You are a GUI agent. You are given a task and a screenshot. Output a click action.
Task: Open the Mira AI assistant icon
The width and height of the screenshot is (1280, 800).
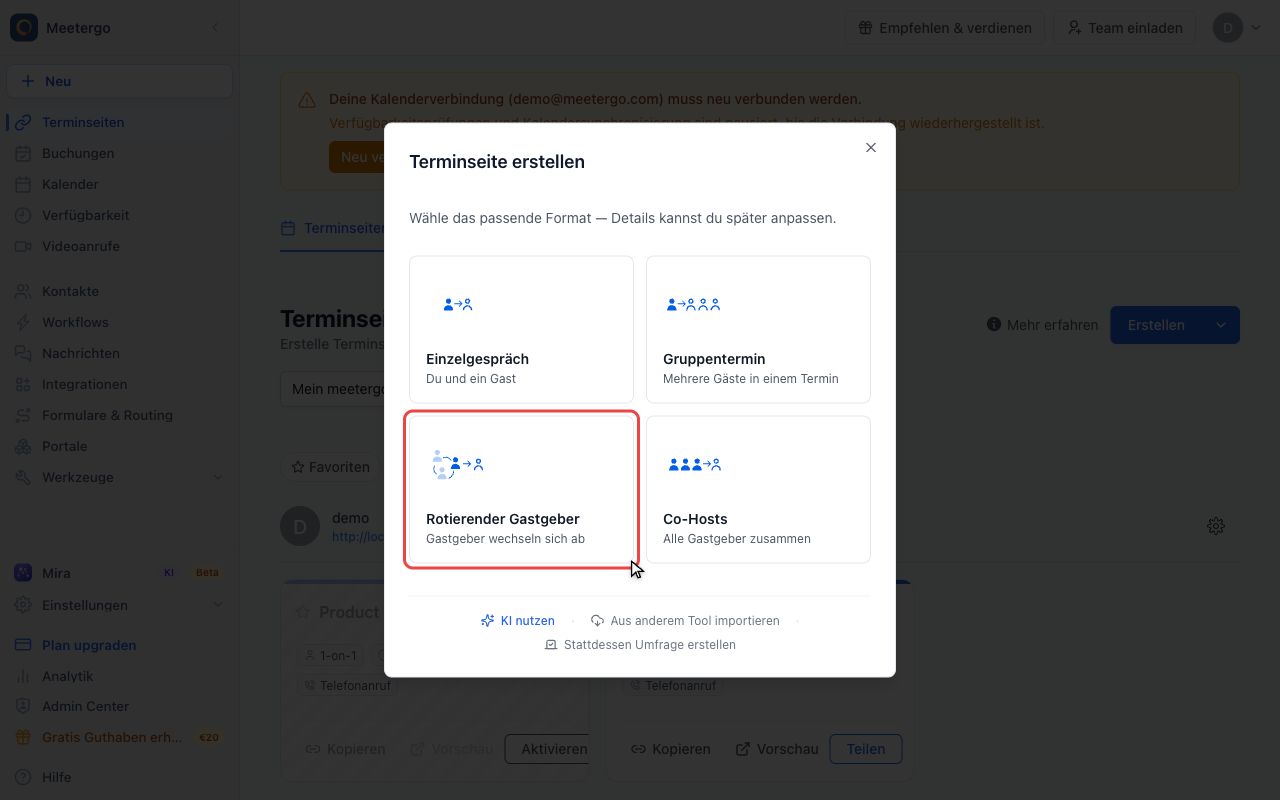coord(23,573)
